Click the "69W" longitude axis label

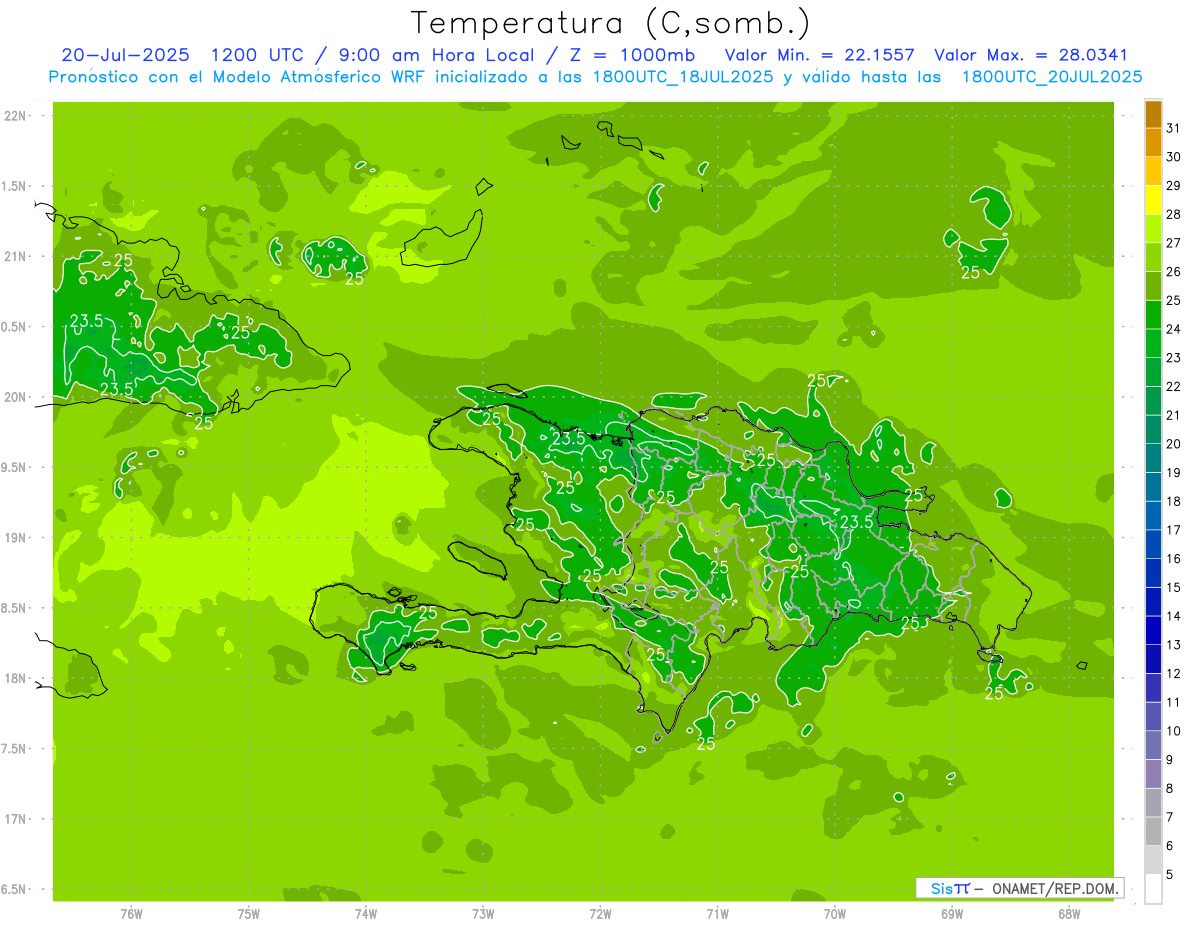952,914
